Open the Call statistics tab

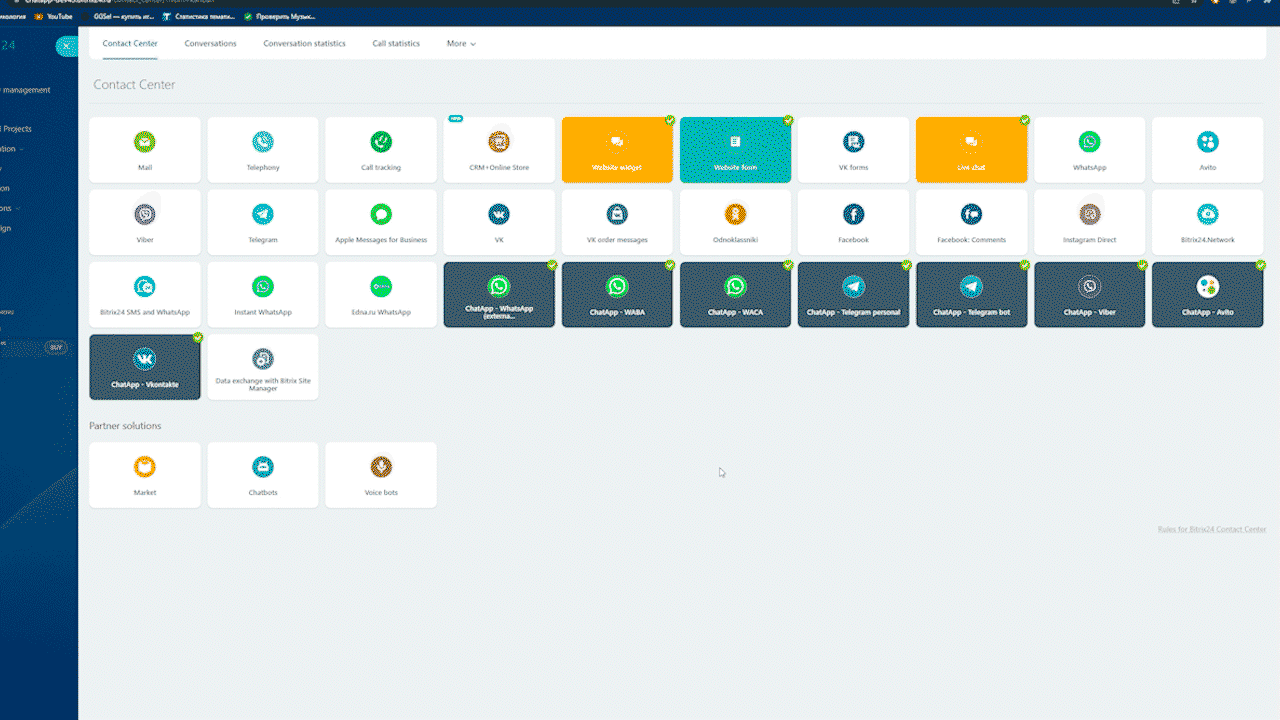point(396,44)
